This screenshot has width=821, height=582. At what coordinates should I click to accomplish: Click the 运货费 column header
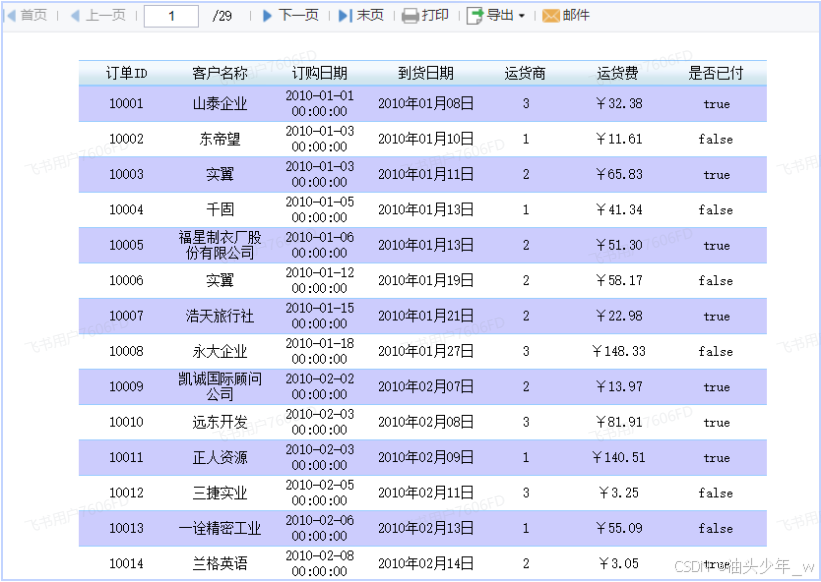pyautogui.click(x=618, y=73)
